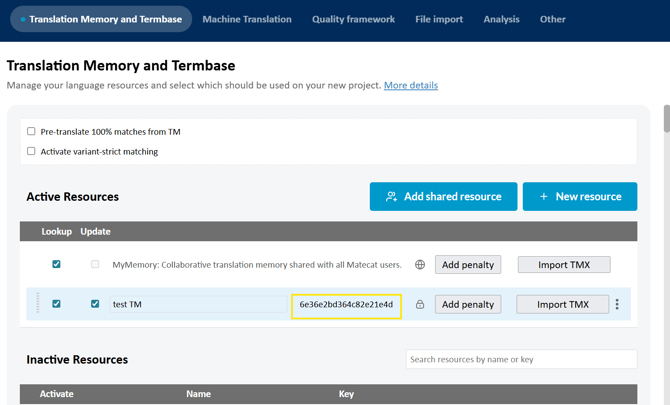Follow the More details link
This screenshot has height=405, width=670.
[x=411, y=85]
